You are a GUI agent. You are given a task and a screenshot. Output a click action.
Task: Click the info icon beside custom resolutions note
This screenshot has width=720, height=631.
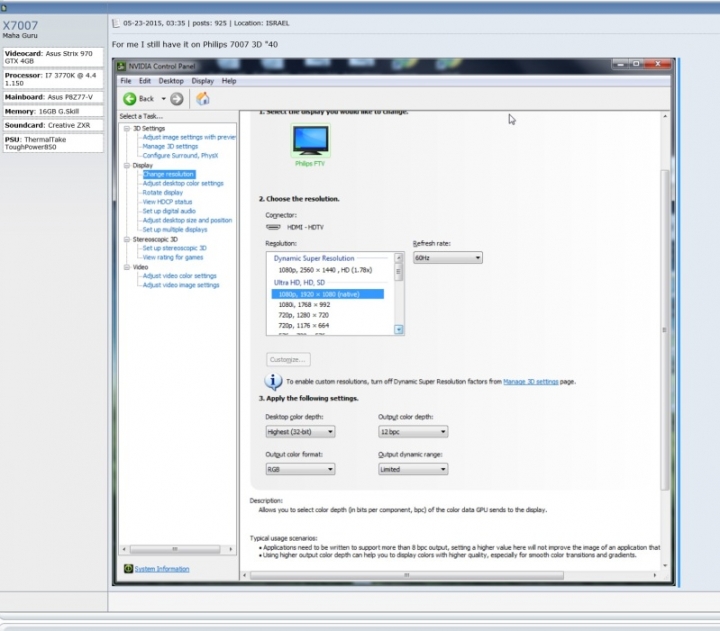point(273,381)
